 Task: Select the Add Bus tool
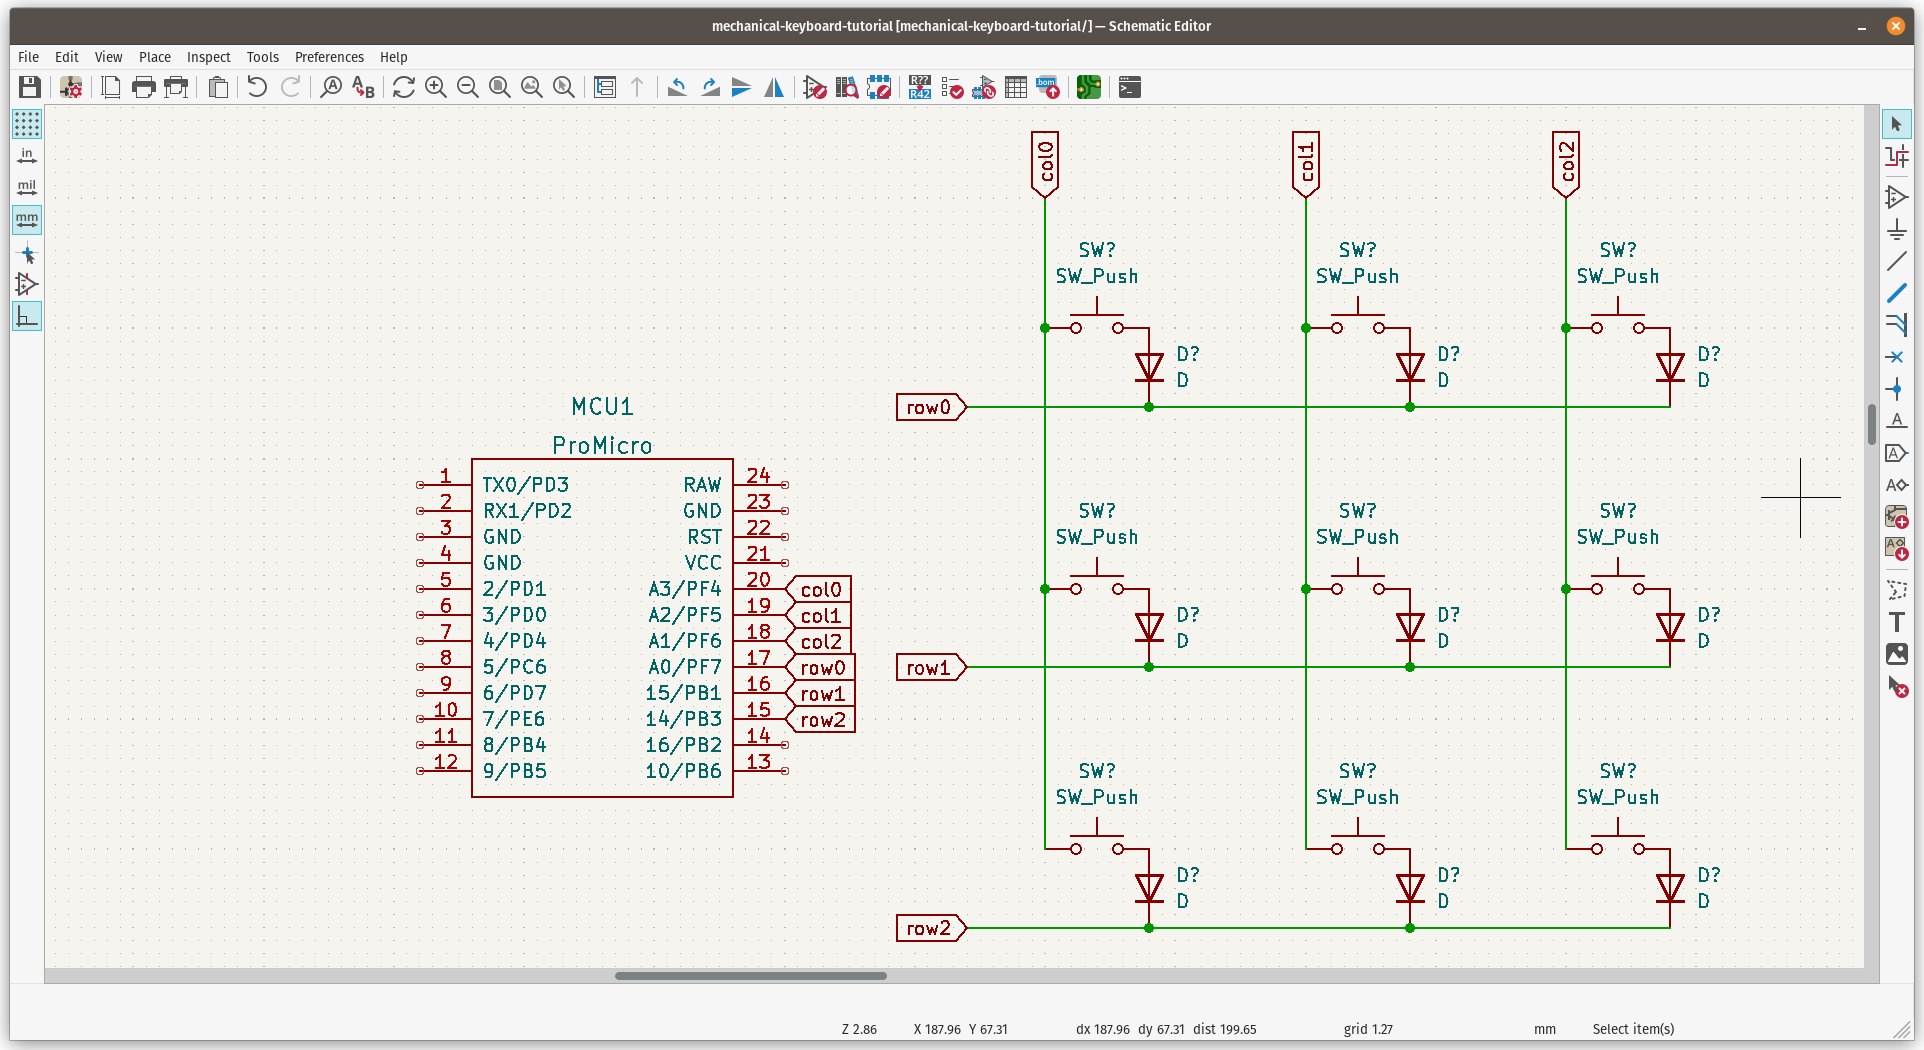pyautogui.click(x=1896, y=294)
